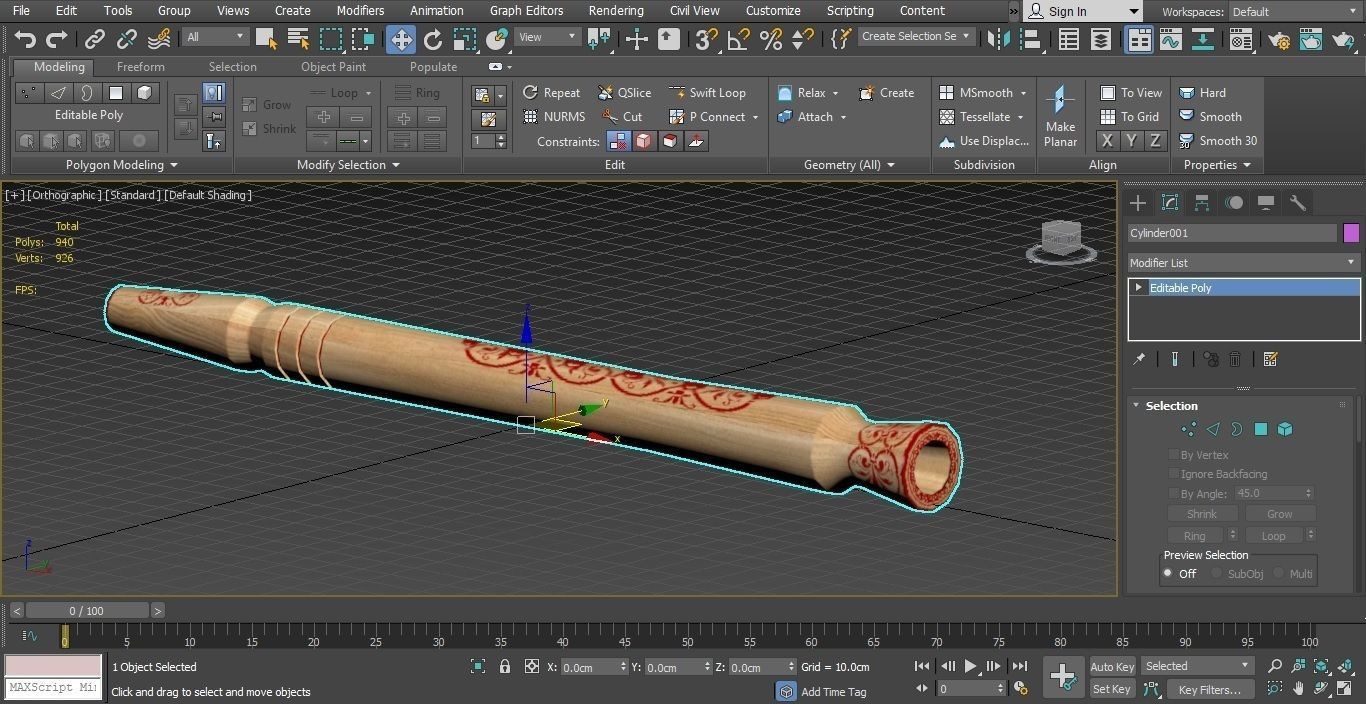Viewport: 1366px width, 704px height.
Task: Go to the animation end frame
Action: click(x=1019, y=666)
